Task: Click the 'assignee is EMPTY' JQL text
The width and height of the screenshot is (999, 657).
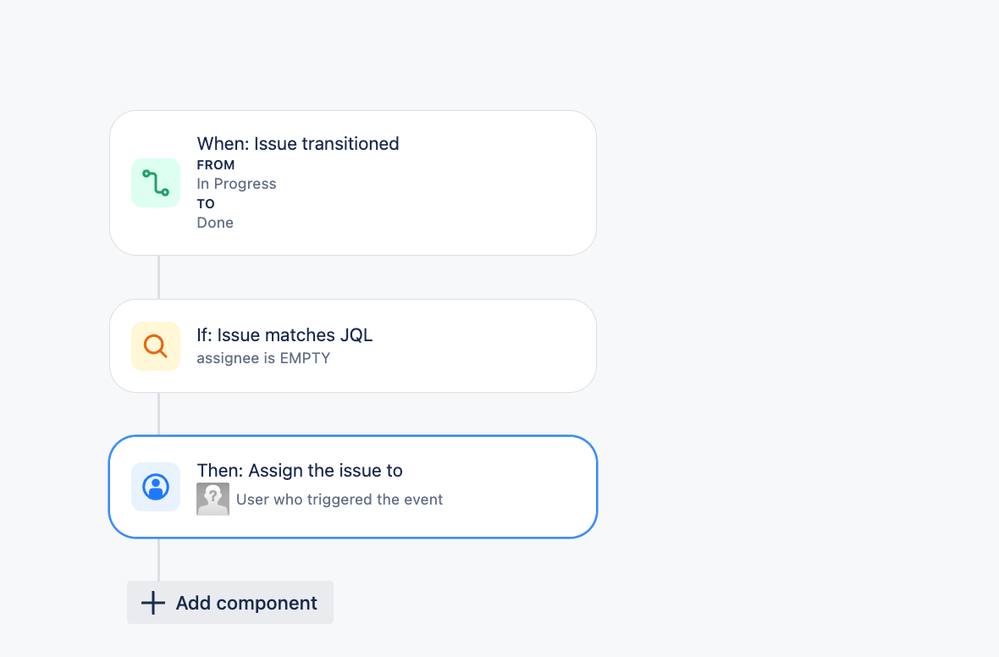Action: (x=263, y=358)
